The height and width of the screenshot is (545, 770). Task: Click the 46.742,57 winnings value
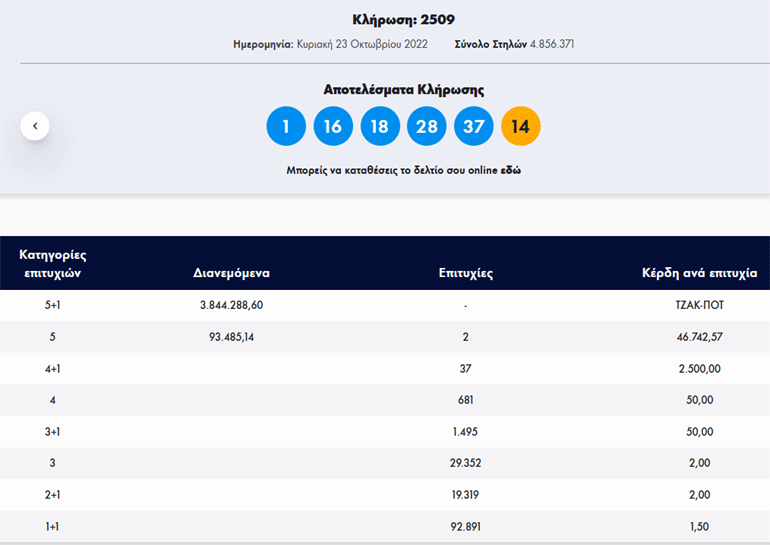click(x=699, y=337)
